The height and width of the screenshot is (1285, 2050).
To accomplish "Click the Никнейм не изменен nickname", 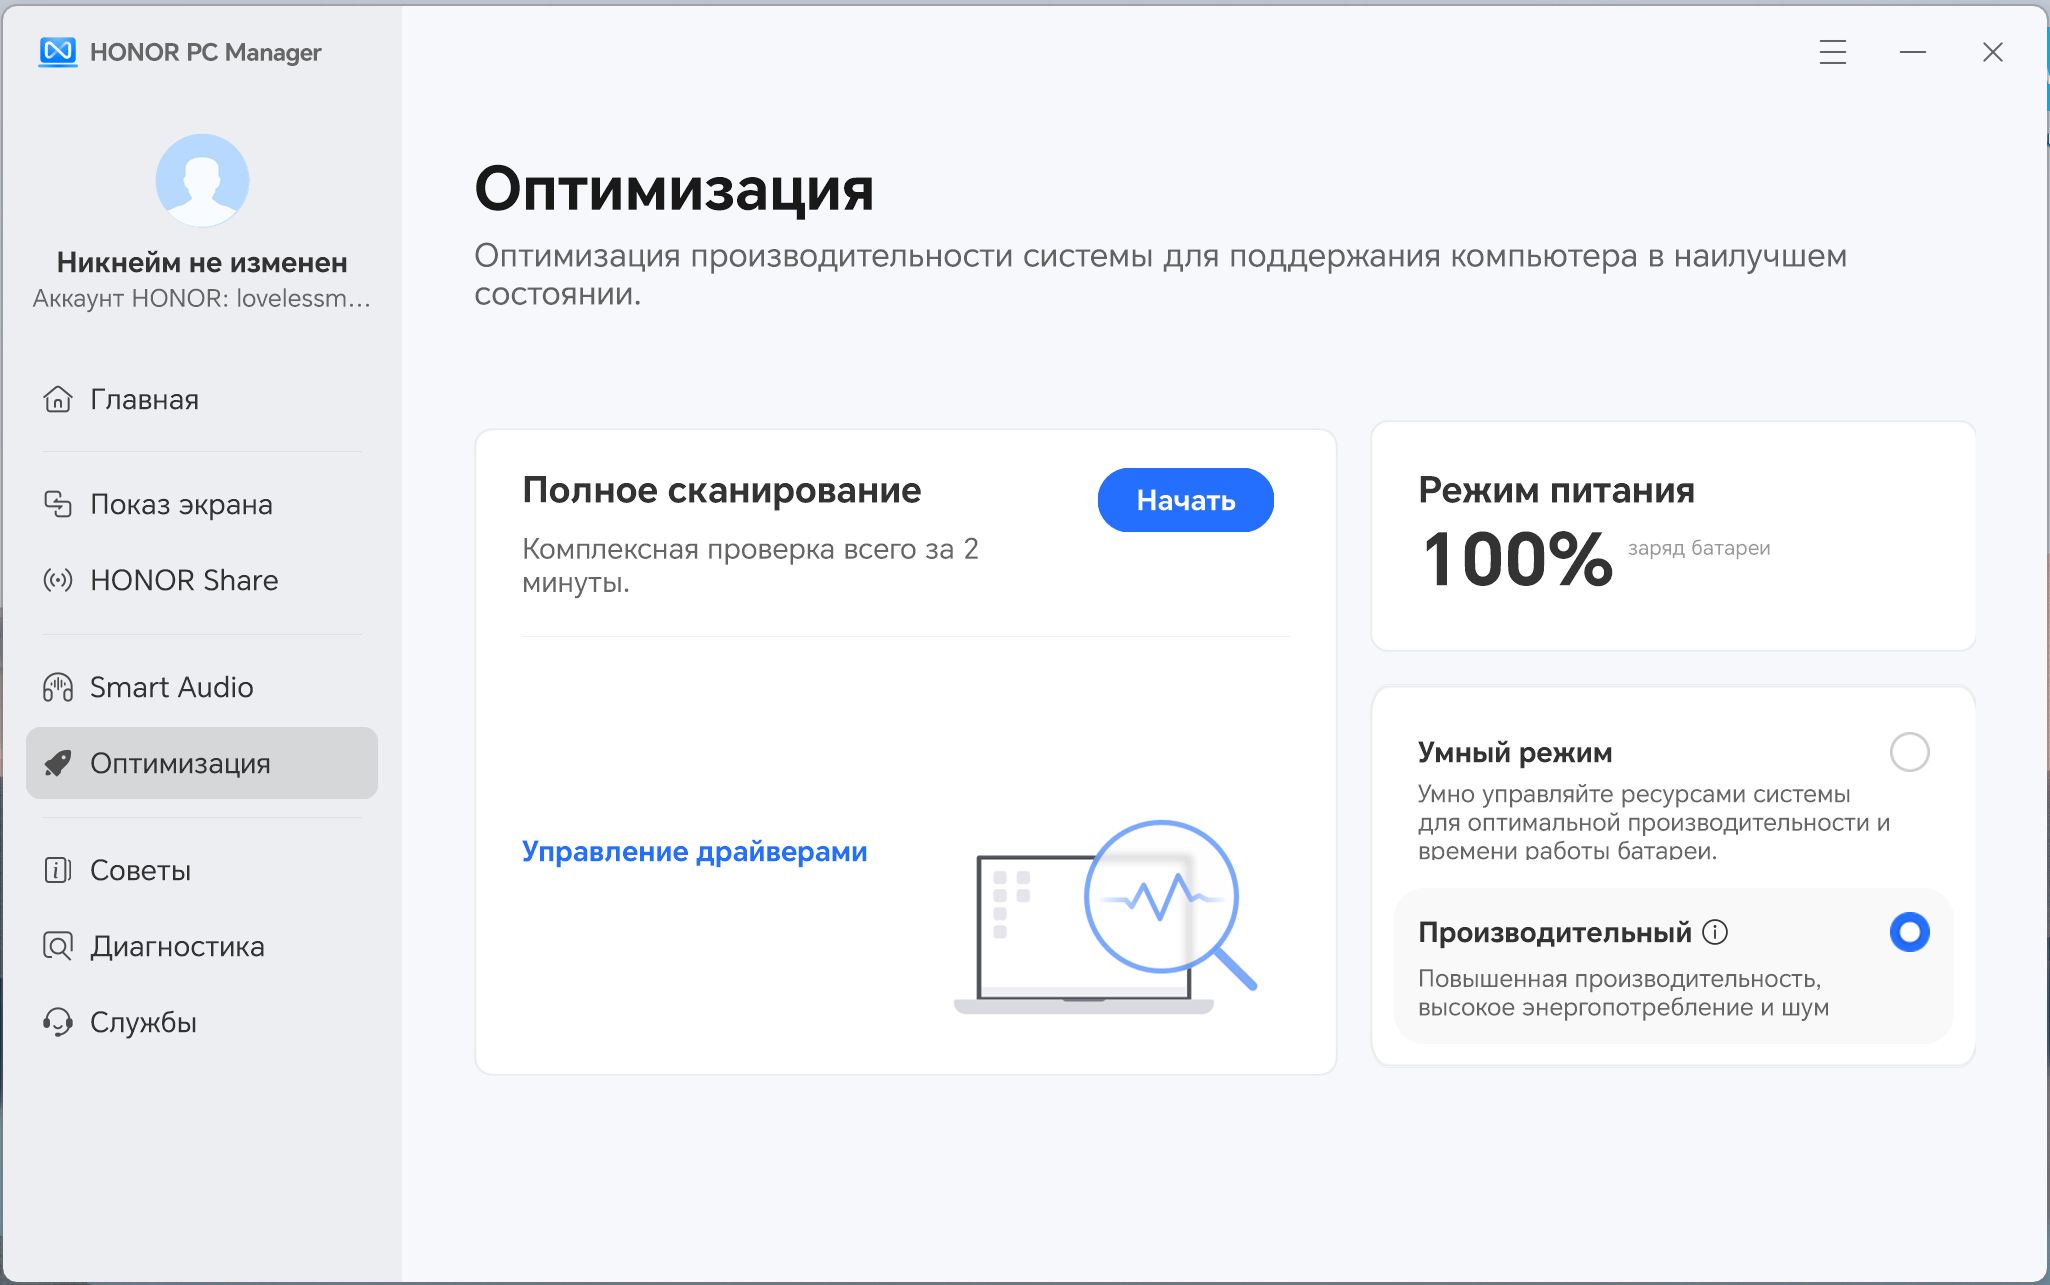I will 202,262.
